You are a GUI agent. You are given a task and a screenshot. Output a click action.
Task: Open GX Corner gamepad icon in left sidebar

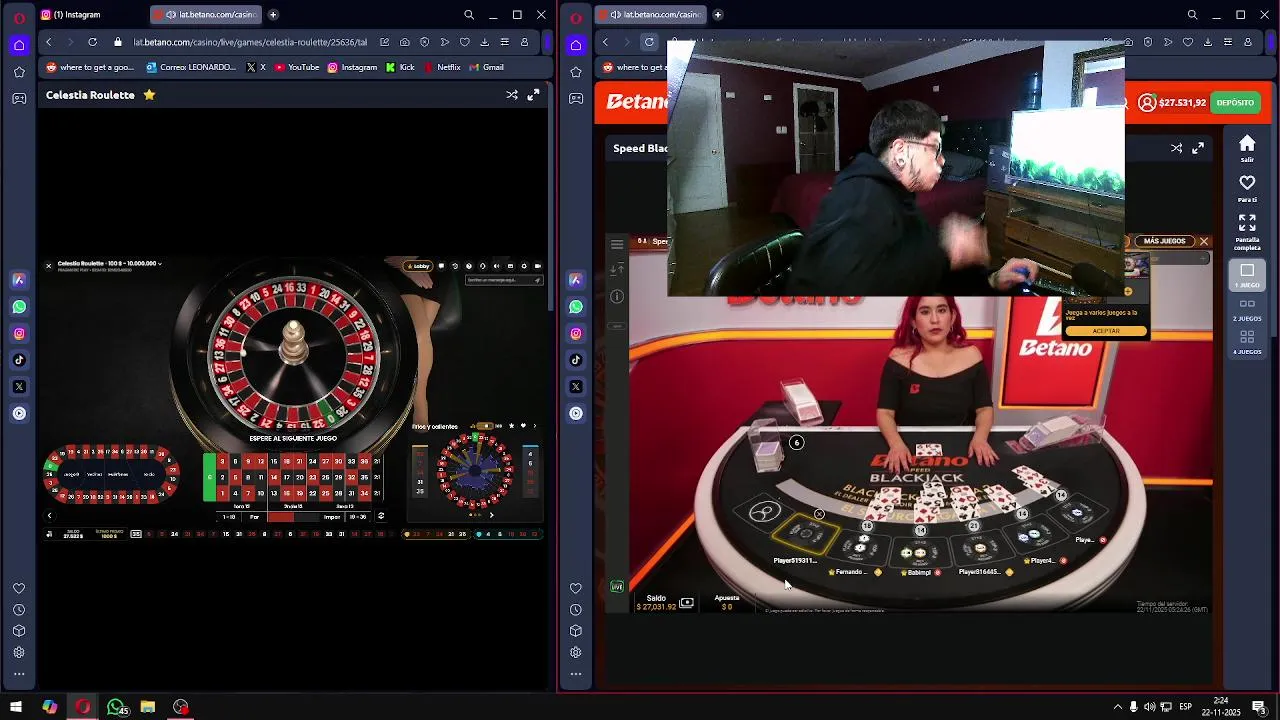19,99
